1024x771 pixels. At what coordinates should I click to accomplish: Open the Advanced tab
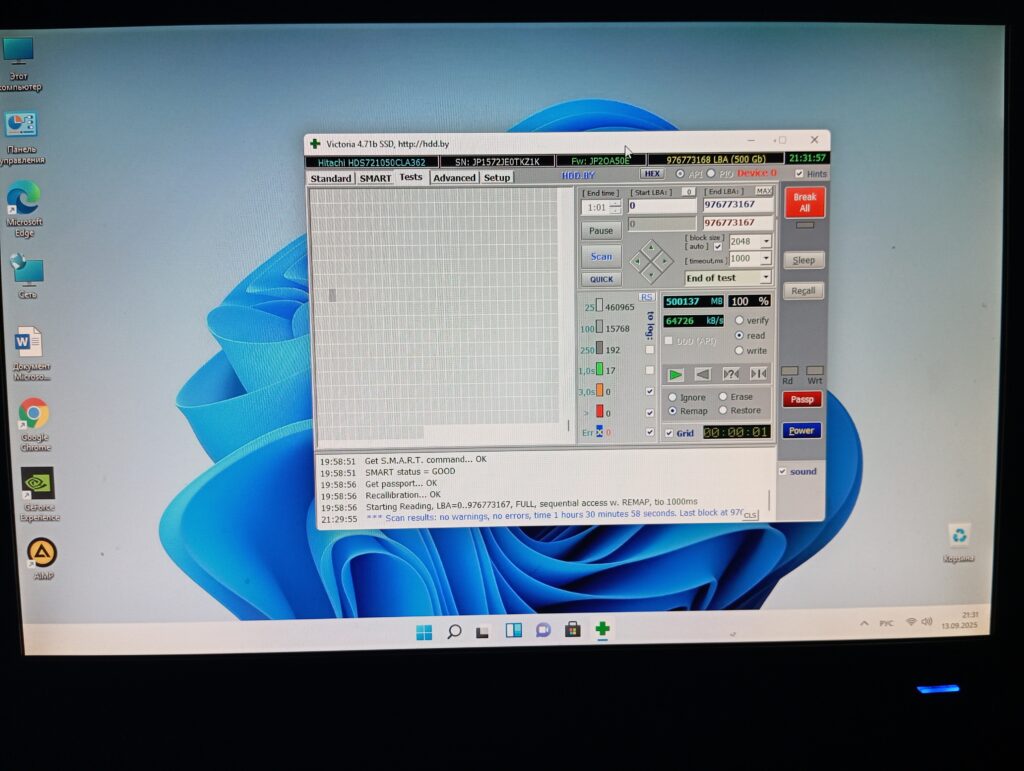[x=454, y=178]
